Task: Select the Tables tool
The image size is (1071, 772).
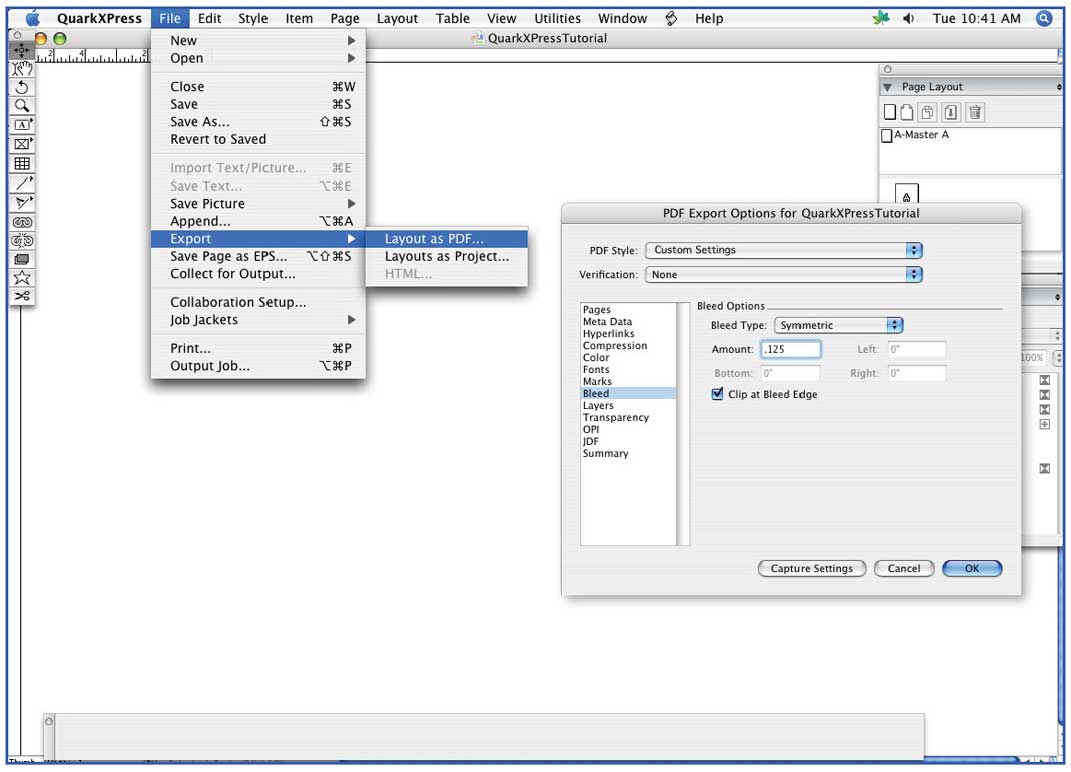Action: 22,163
